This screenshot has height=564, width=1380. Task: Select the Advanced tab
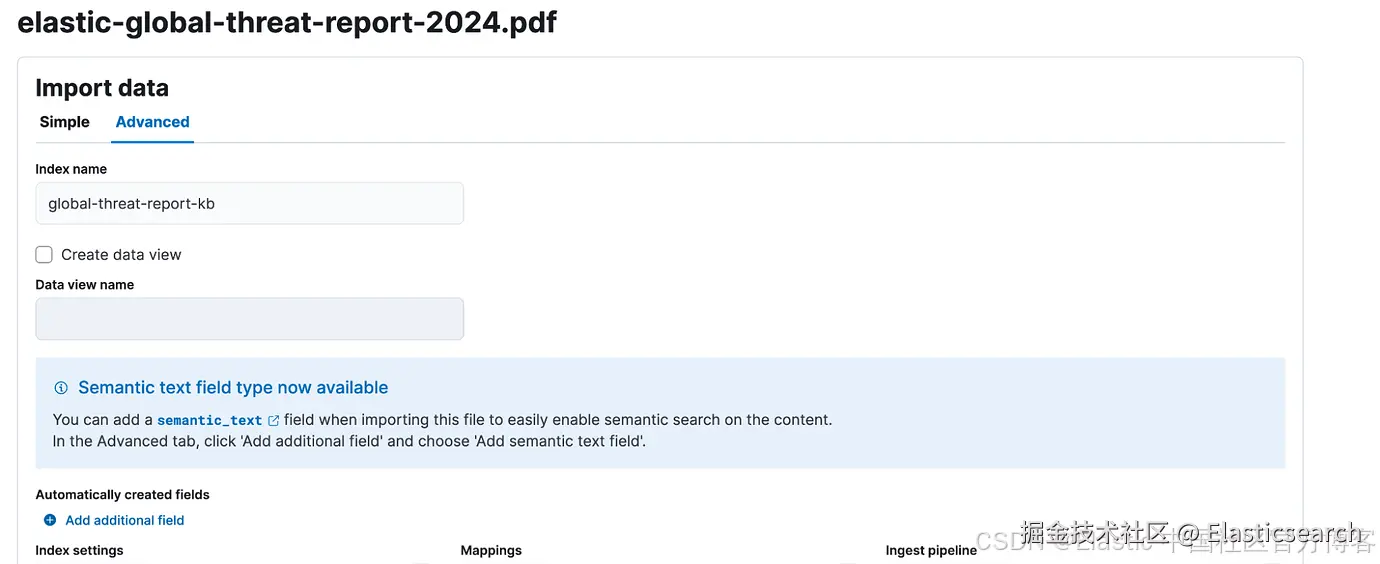point(152,122)
